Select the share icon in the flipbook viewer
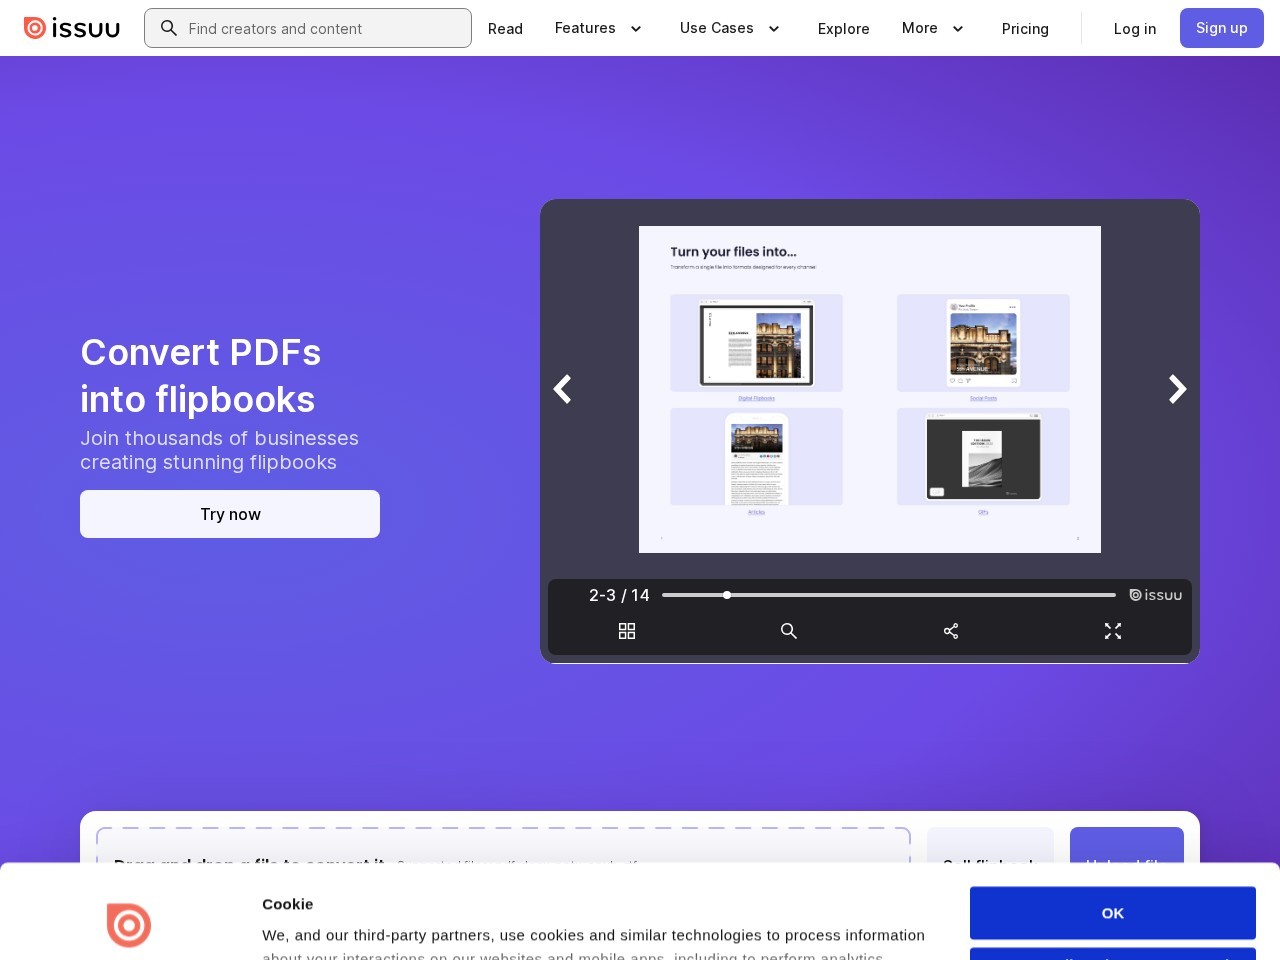The height and width of the screenshot is (960, 1280). [951, 631]
